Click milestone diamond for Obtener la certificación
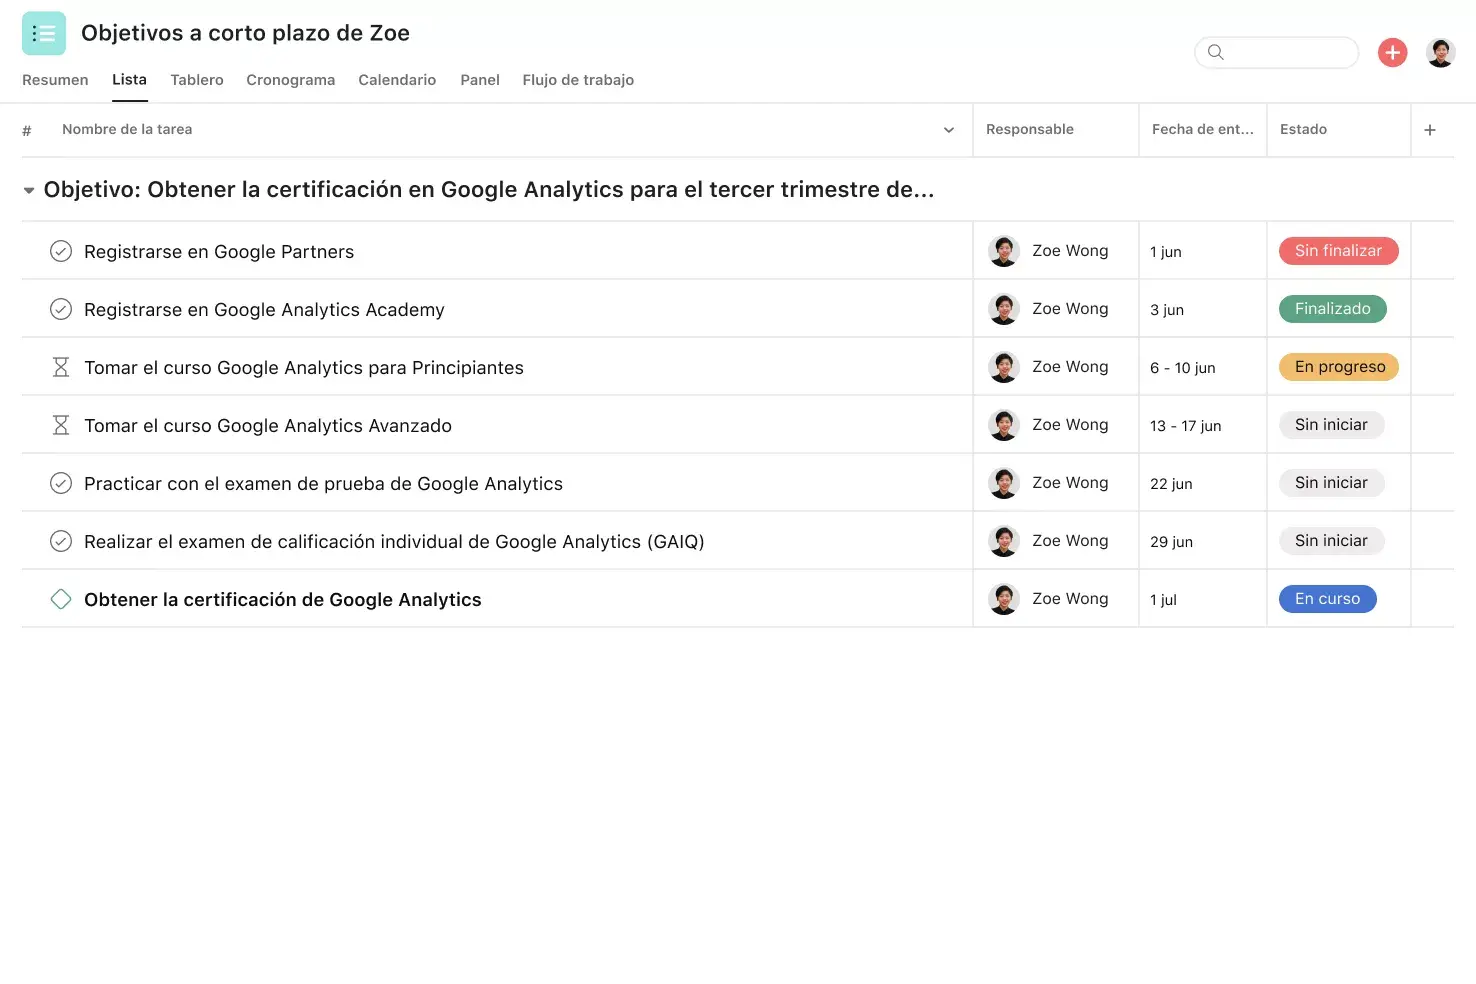 tap(61, 599)
